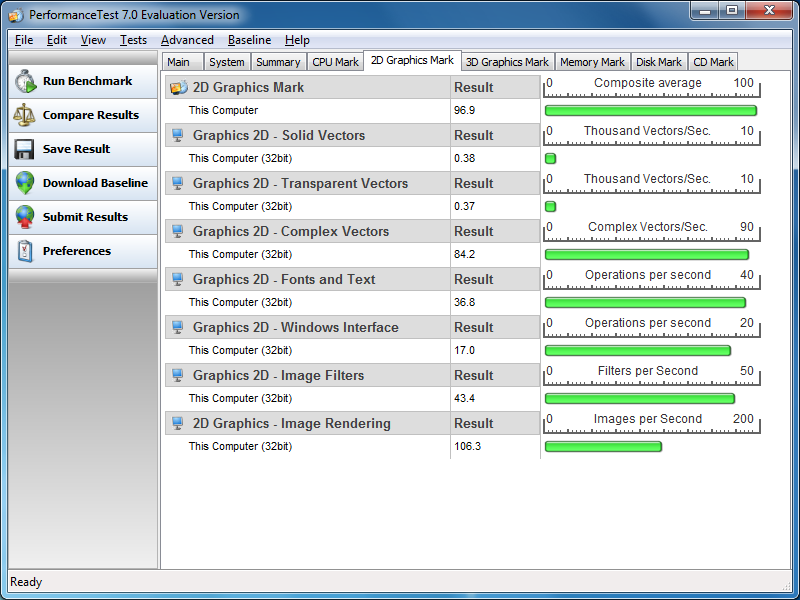Click the 36.8 Fonts and Text value
Image resolution: width=800 pixels, height=600 pixels.
click(465, 302)
